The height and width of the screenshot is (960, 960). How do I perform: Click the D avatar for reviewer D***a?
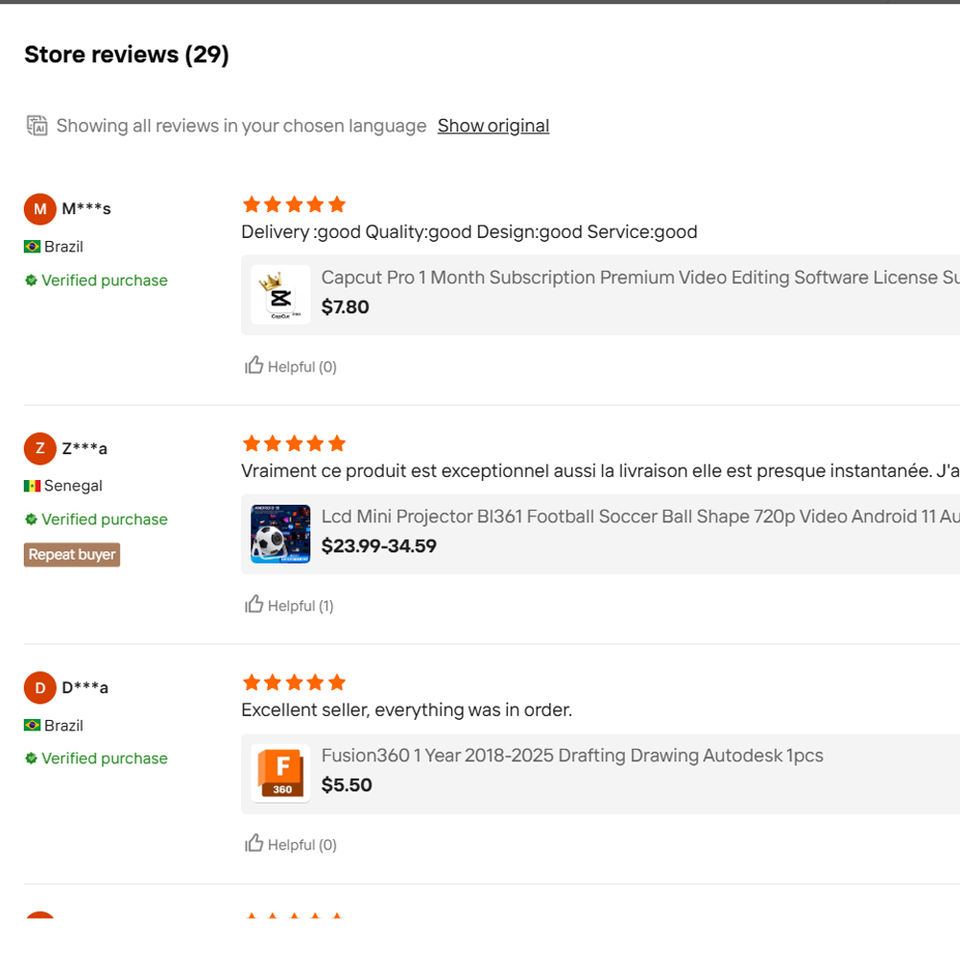pos(39,687)
